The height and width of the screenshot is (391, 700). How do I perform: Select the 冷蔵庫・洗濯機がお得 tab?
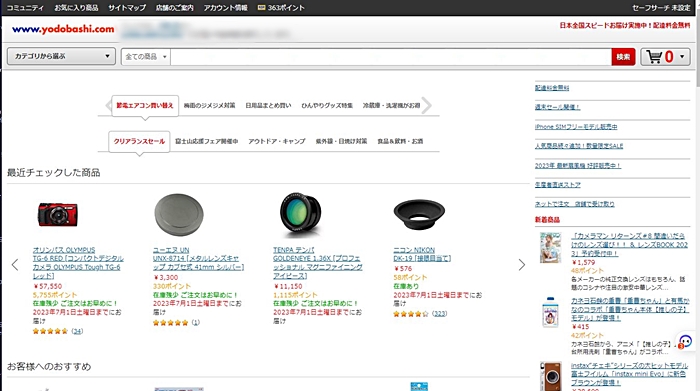pyautogui.click(x=391, y=106)
